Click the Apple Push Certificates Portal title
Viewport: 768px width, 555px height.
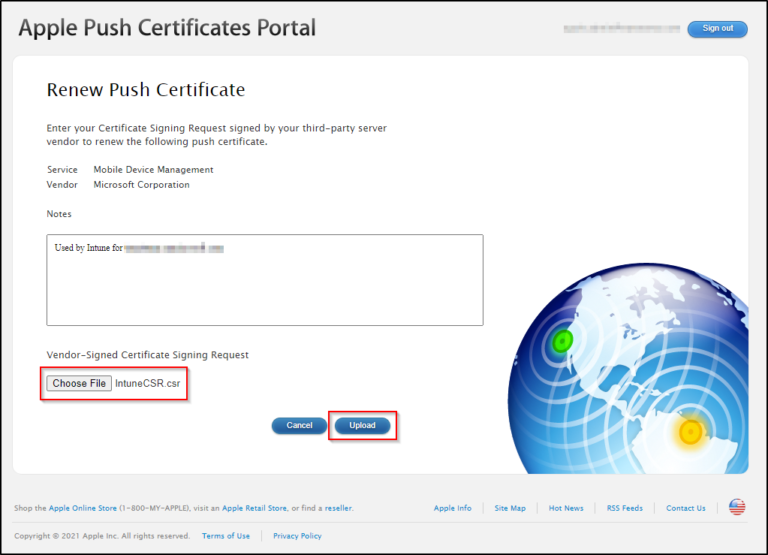pyautogui.click(x=167, y=28)
